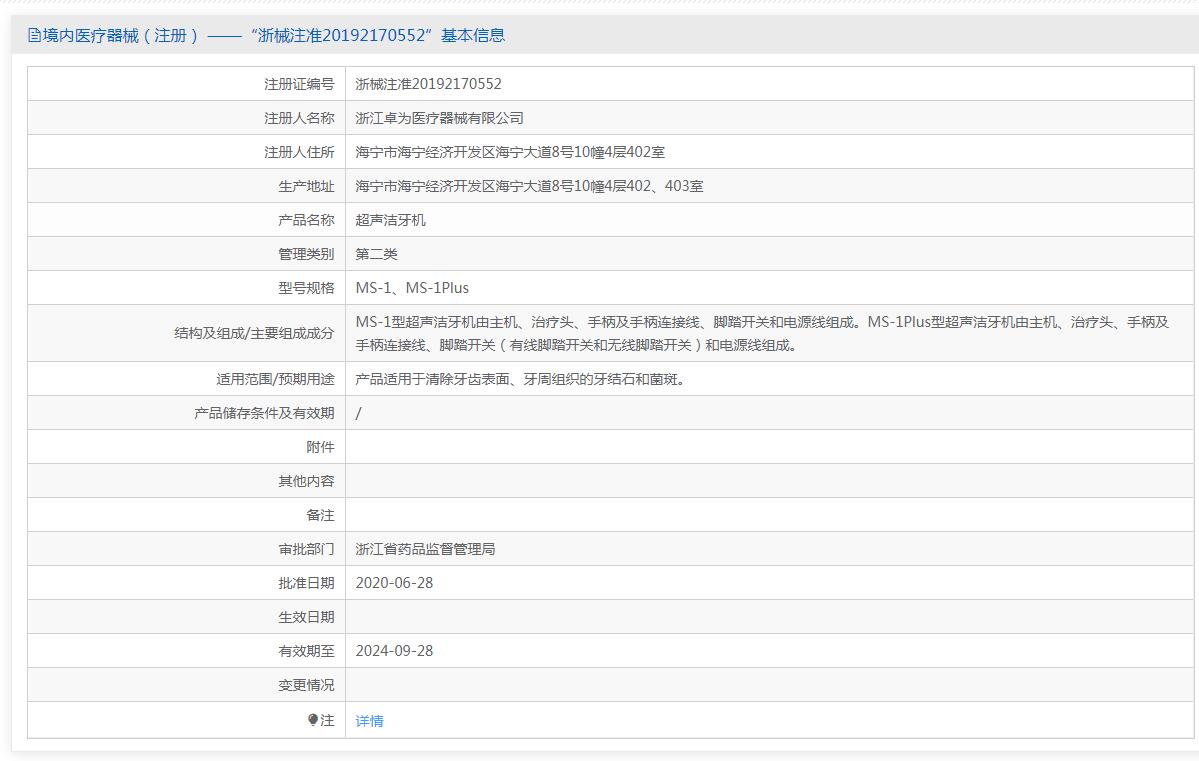Click the 变更情况 row label
The image size is (1199, 761).
point(306,685)
